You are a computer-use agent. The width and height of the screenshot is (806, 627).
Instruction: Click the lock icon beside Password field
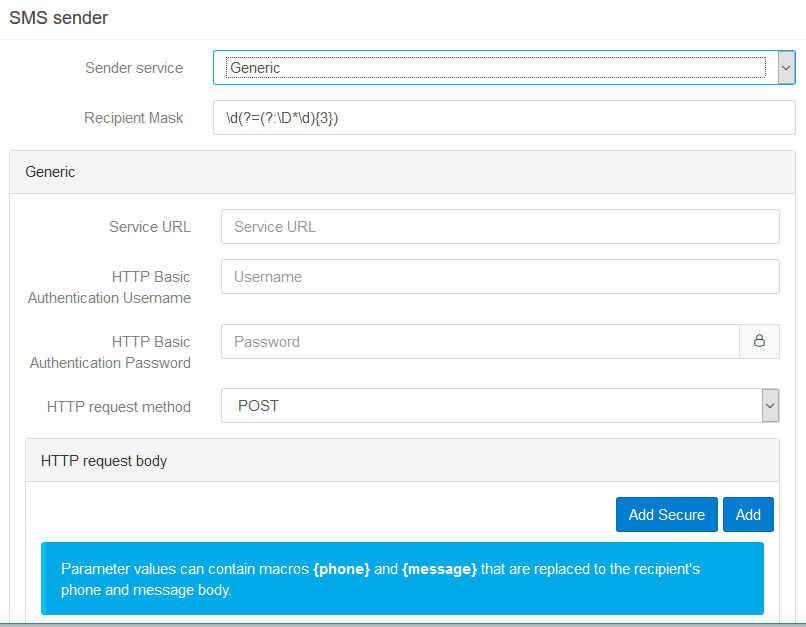point(759,341)
